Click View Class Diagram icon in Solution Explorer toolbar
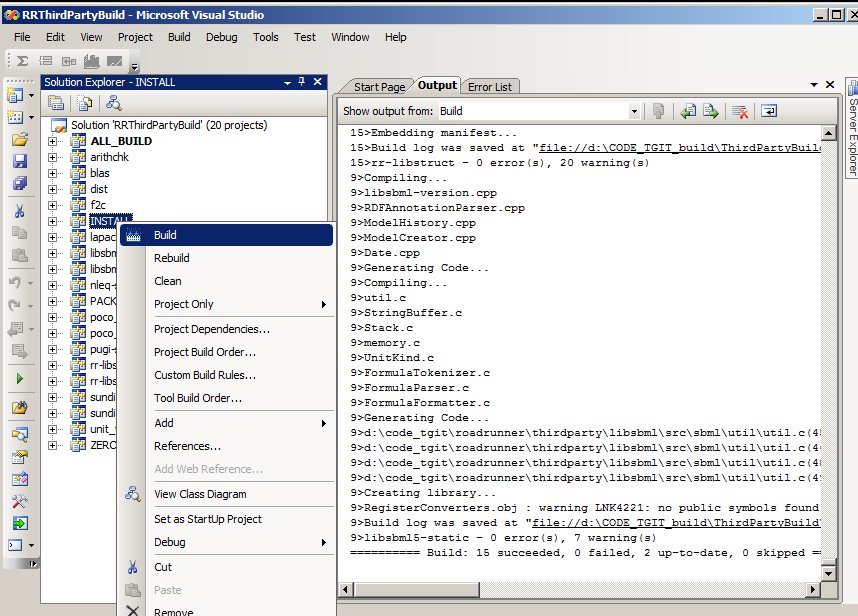 pyautogui.click(x=114, y=103)
